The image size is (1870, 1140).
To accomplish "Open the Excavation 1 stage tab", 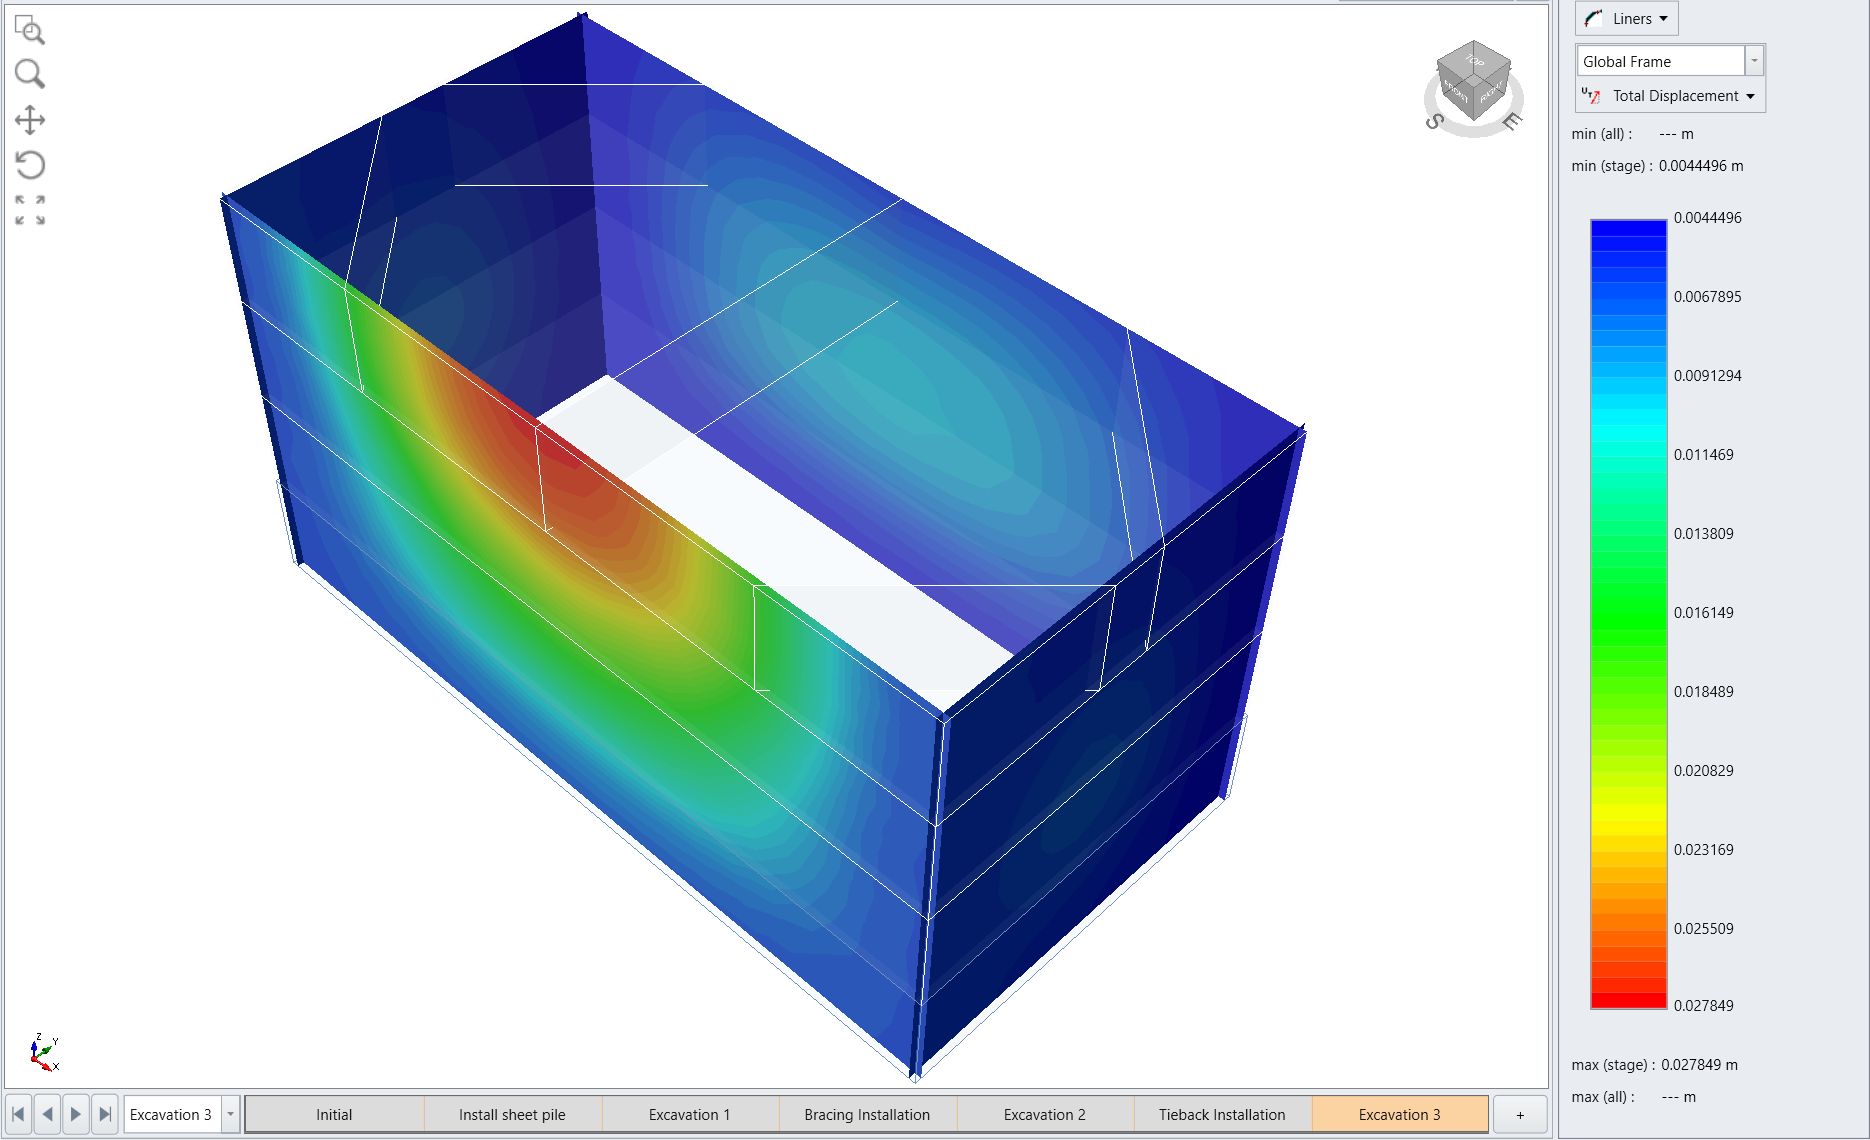I will pyautogui.click(x=690, y=1115).
